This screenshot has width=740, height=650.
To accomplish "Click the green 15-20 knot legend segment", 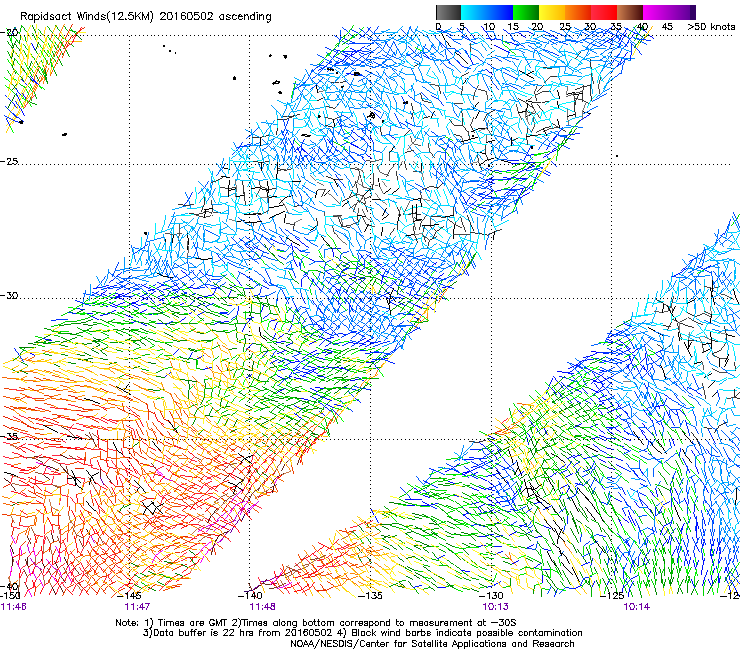I will (x=526, y=12).
